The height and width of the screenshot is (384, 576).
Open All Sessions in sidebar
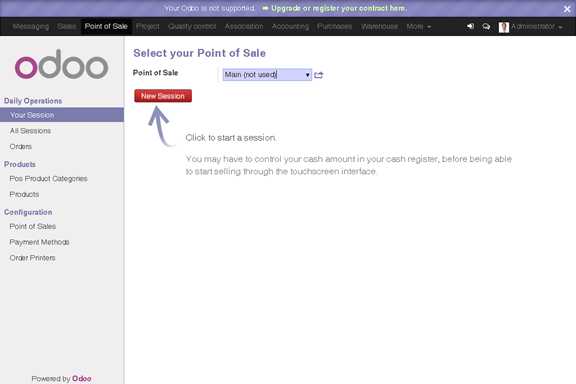[x=30, y=131]
